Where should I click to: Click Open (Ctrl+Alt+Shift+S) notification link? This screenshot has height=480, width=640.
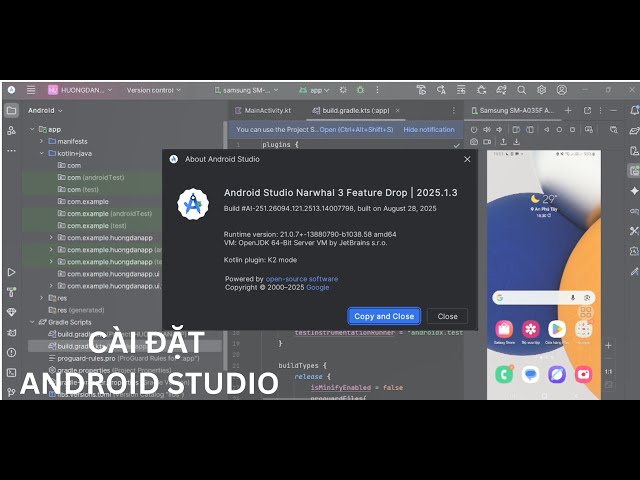click(356, 129)
